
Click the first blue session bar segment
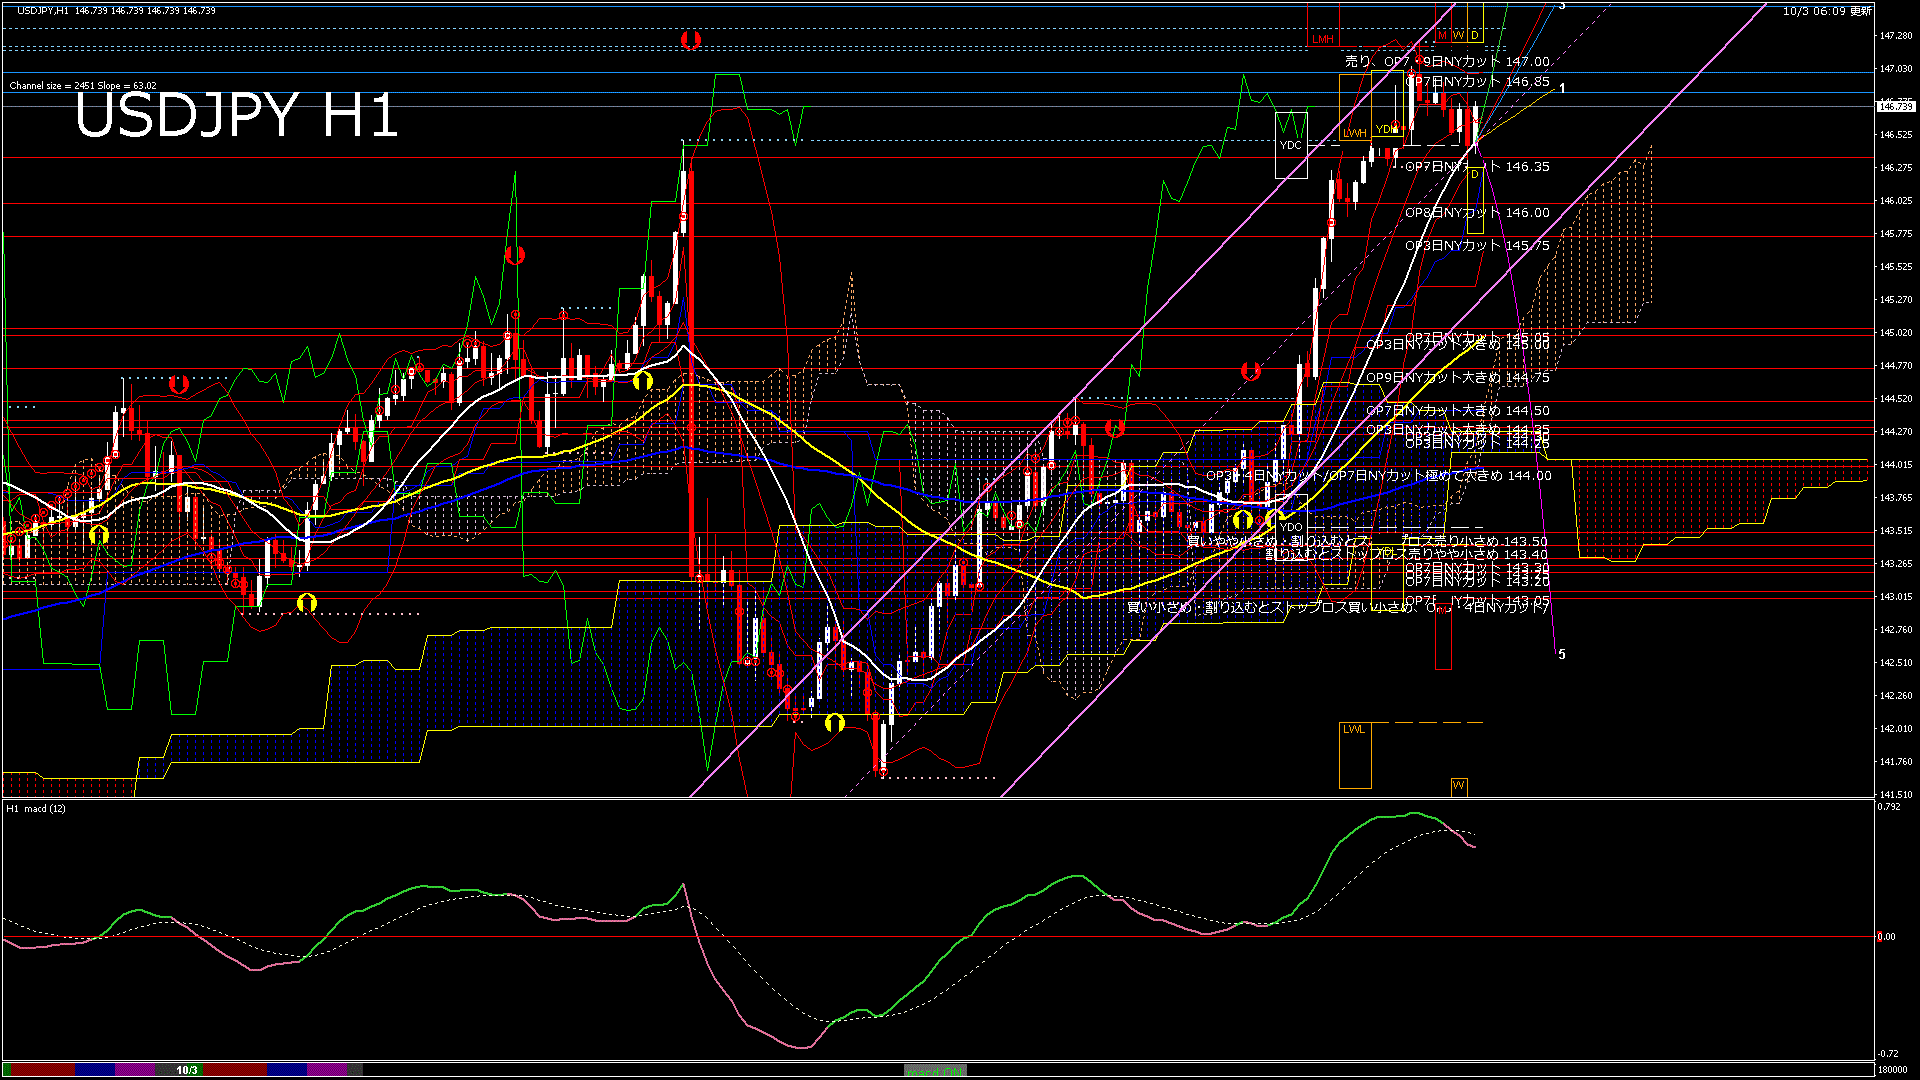(95, 1070)
